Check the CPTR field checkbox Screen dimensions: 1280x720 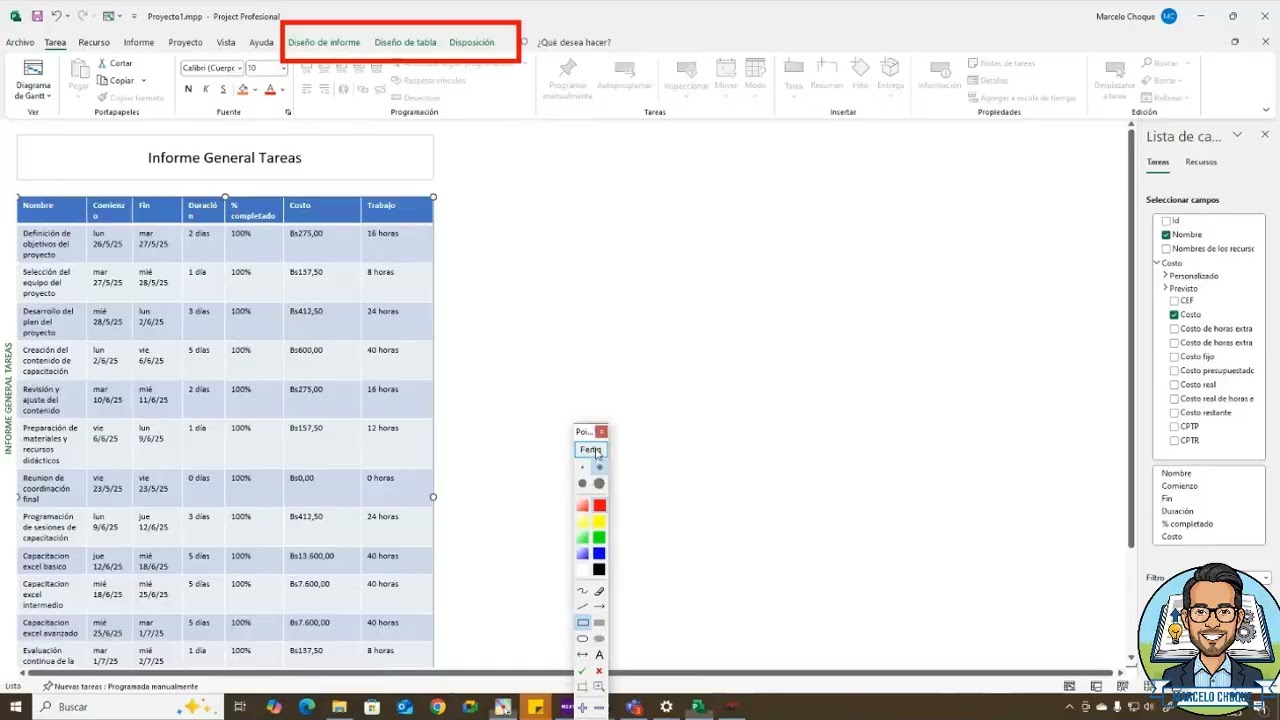[1174, 440]
